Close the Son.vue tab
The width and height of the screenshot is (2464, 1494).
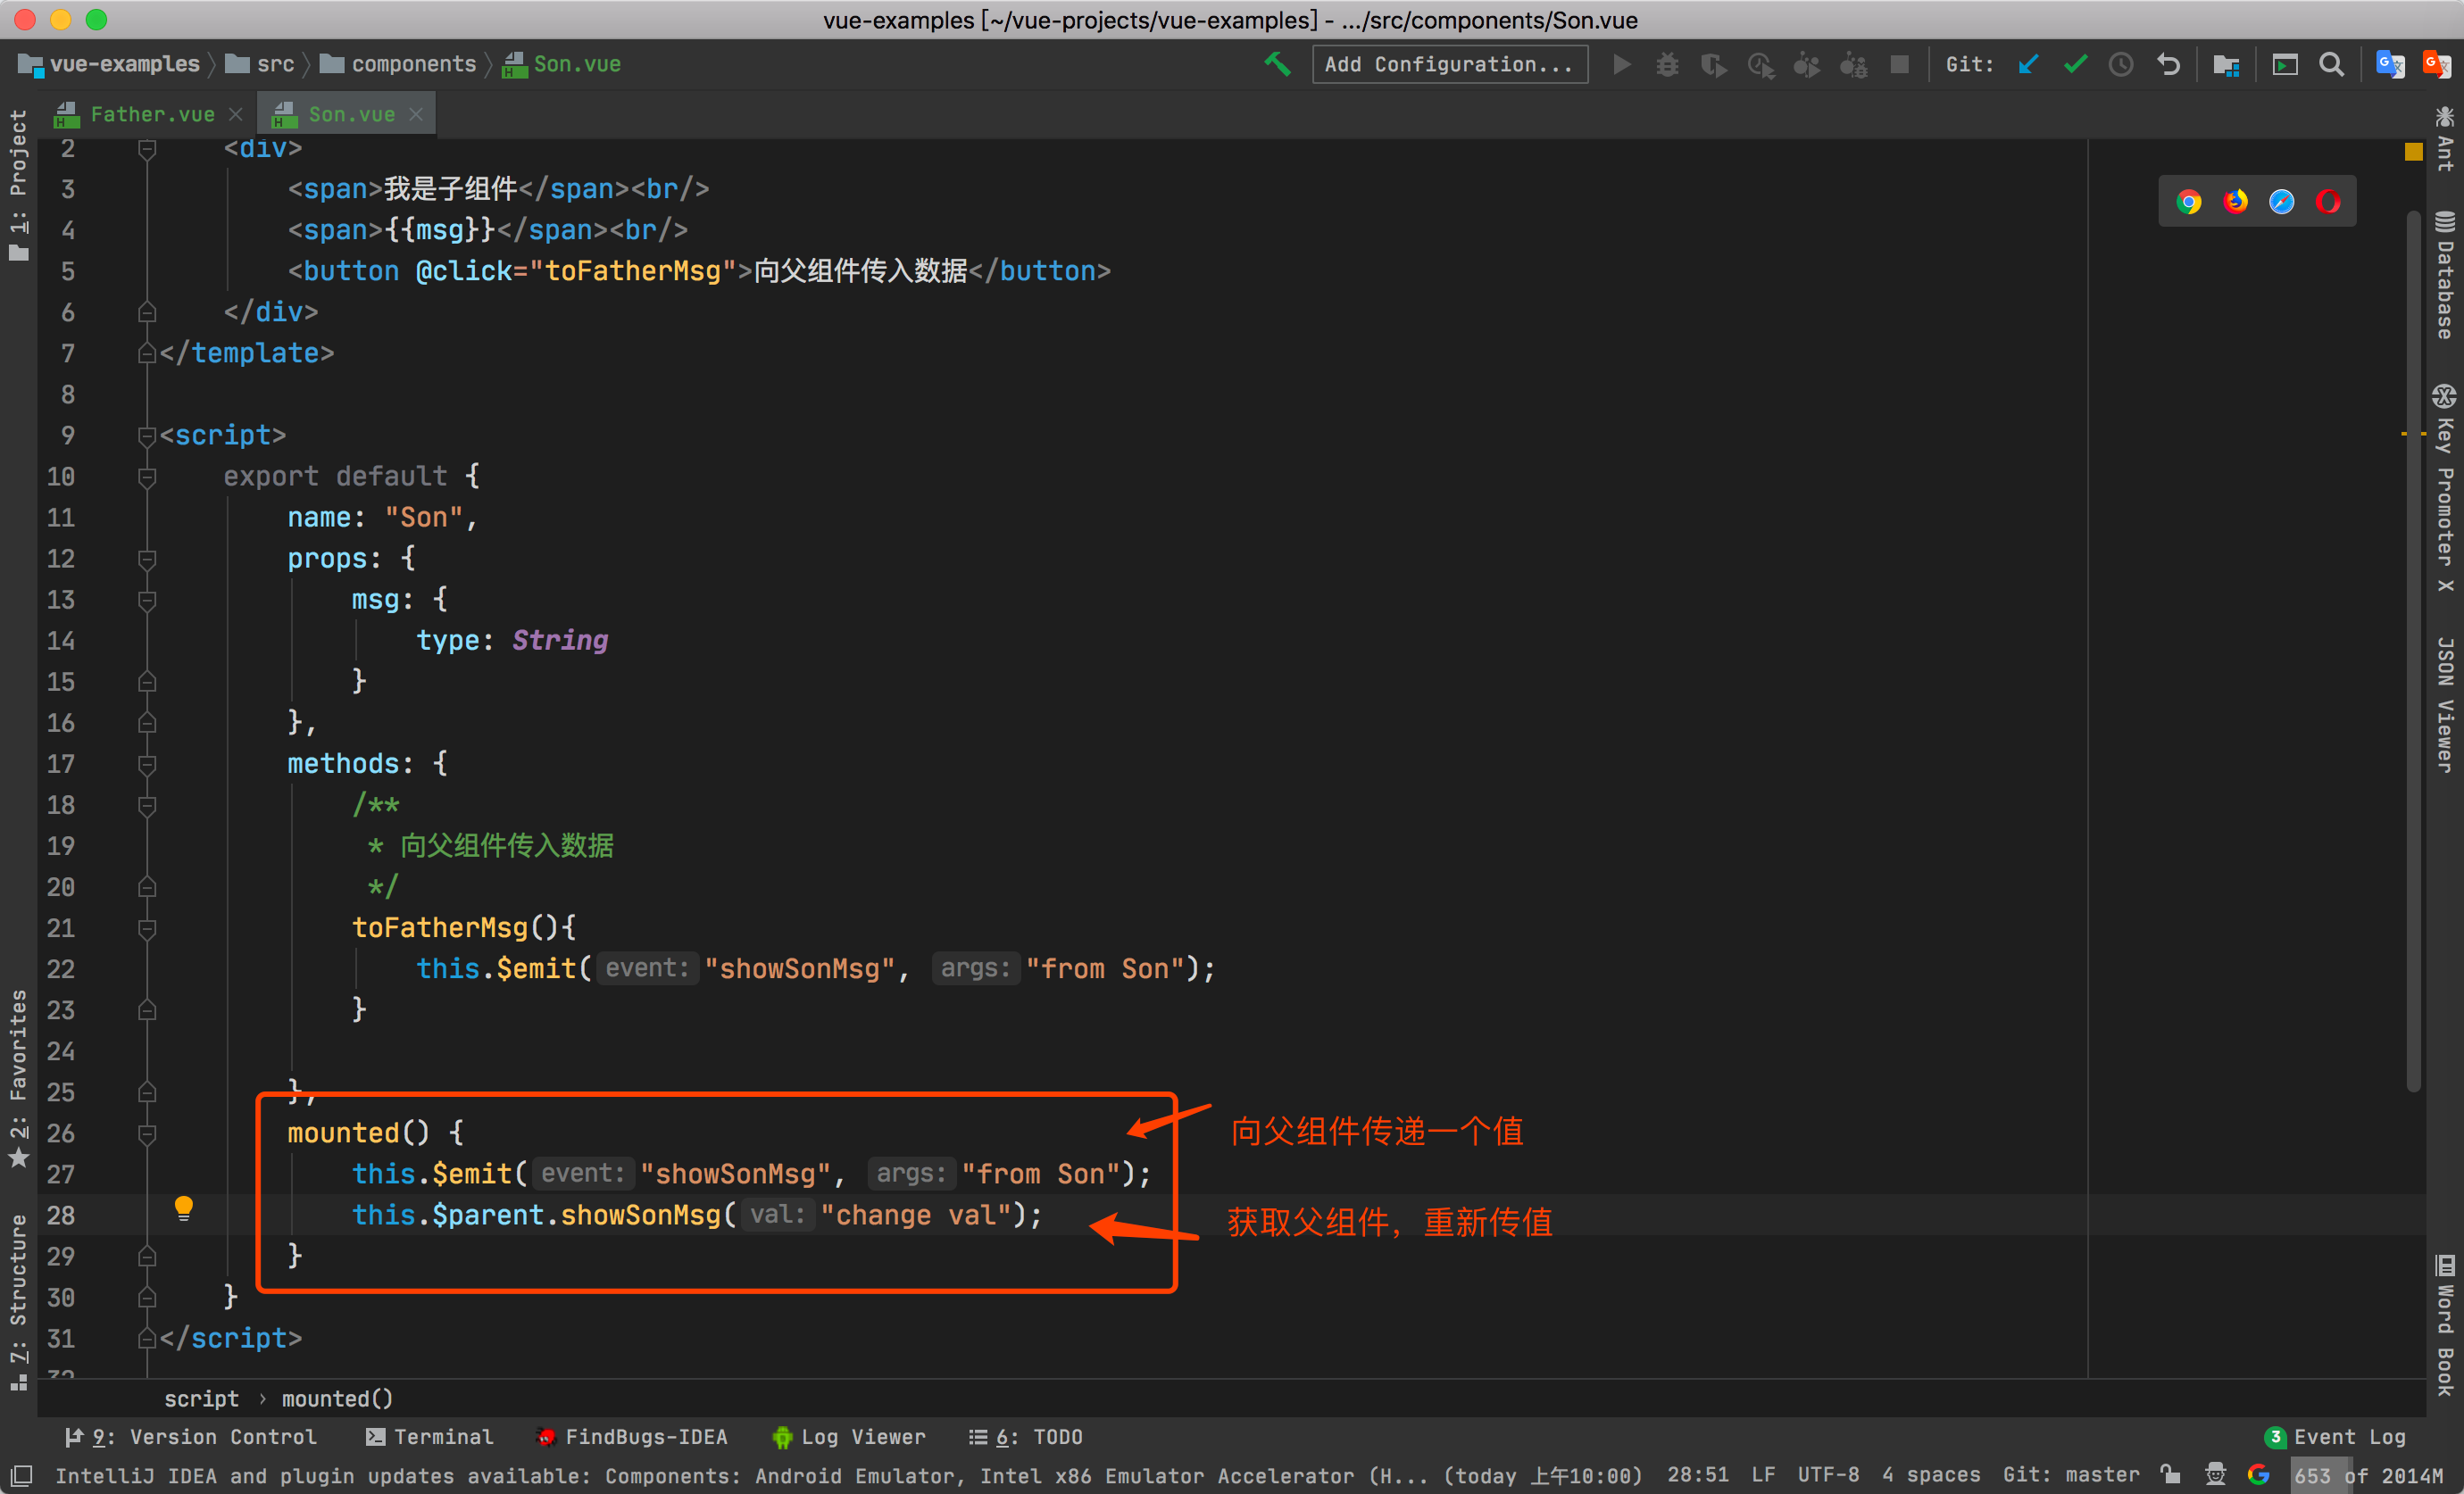(416, 115)
